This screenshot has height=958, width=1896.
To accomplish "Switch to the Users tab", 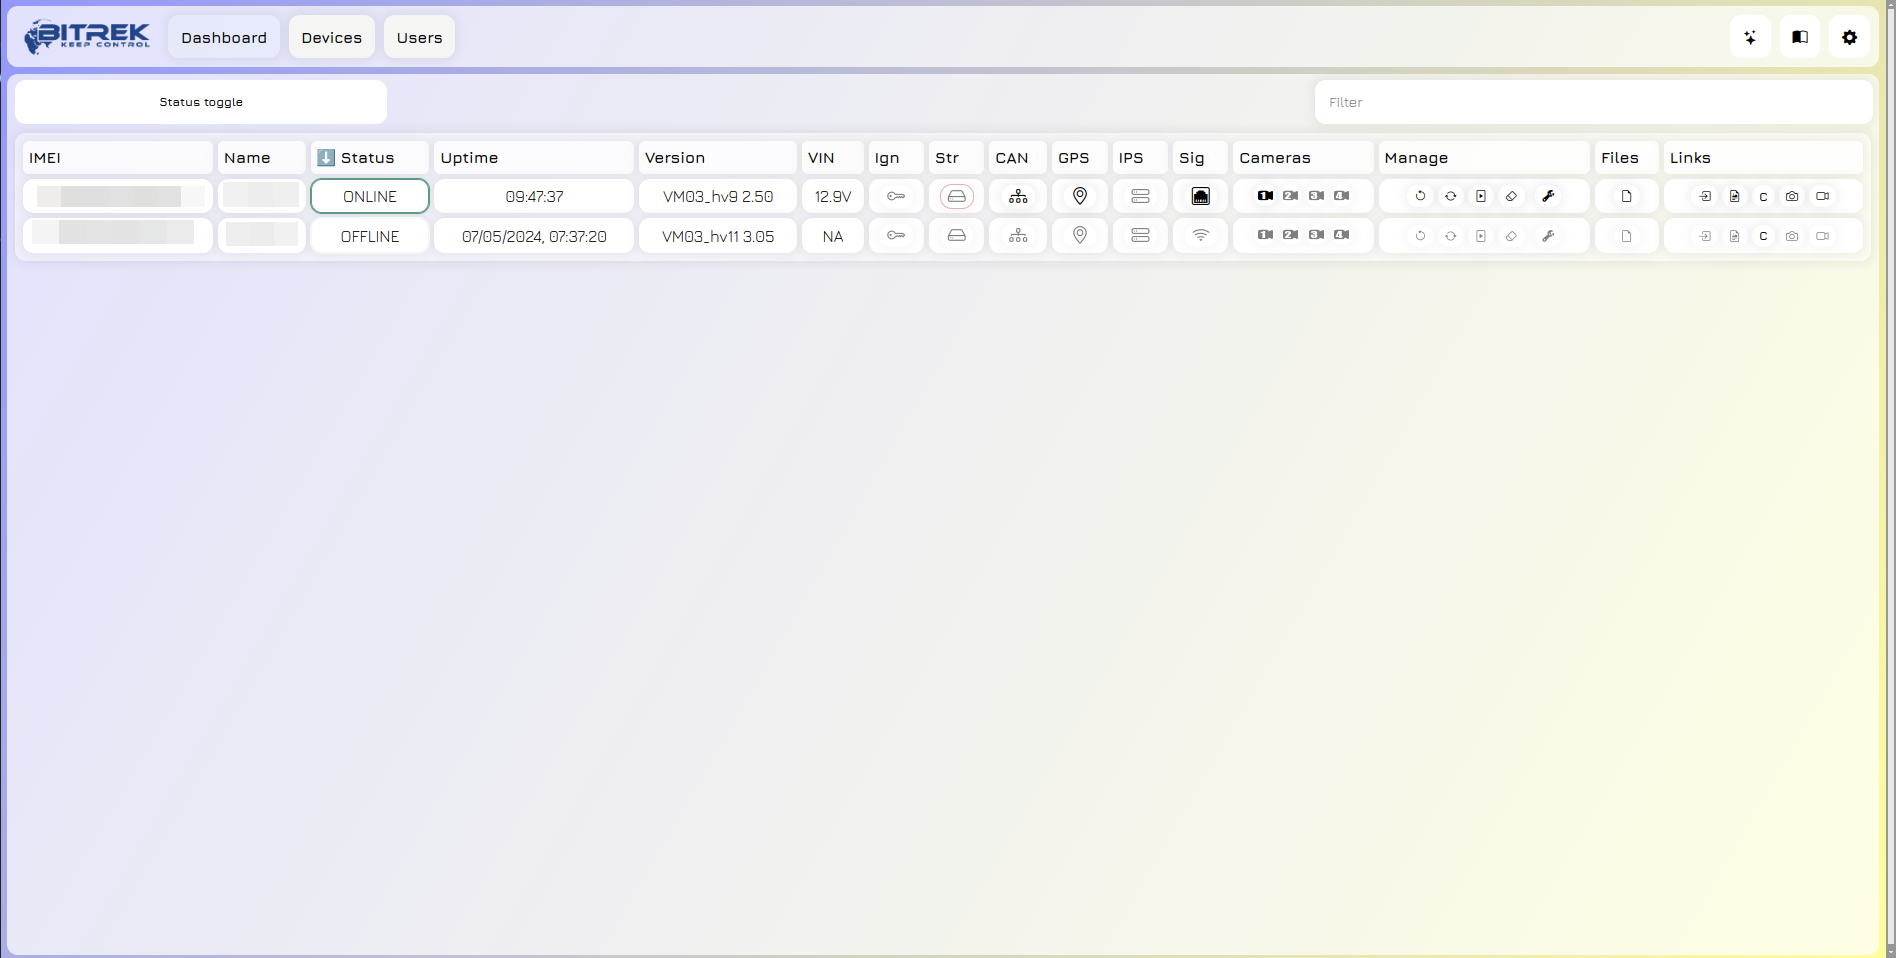I will tap(419, 37).
